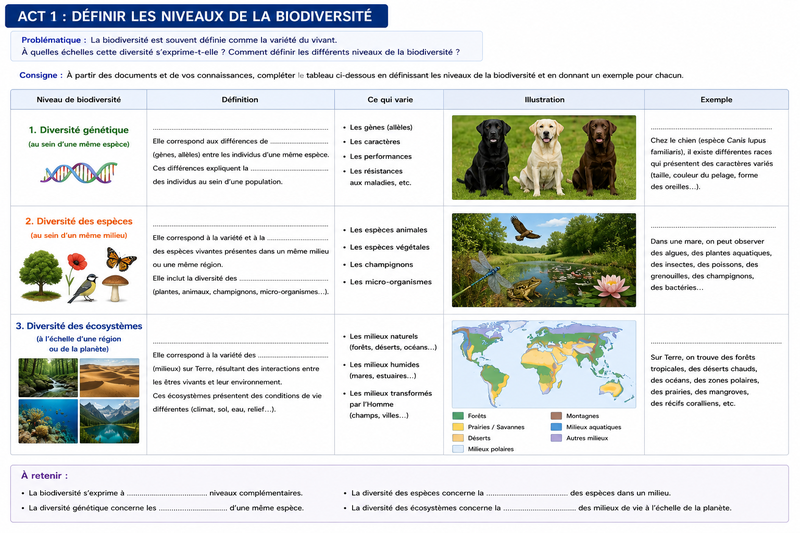The height and width of the screenshot is (533, 800).
Task: Click the 'Consigne :' label
Action: (41, 75)
